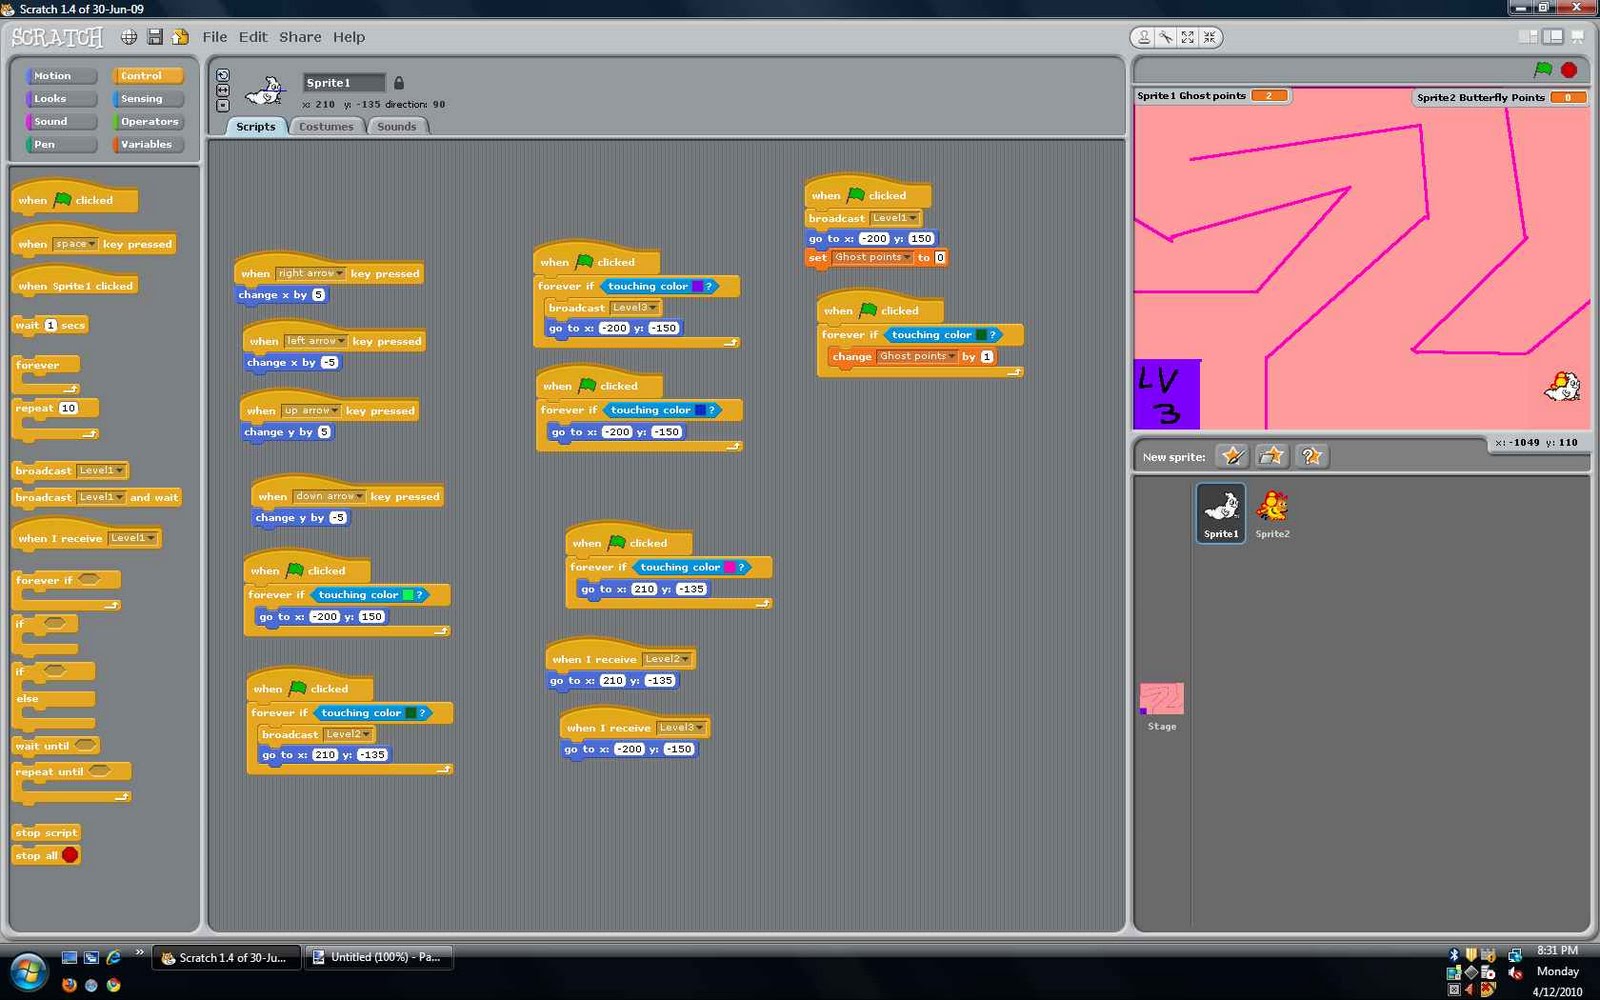1600x1000 pixels.
Task: Click the globe language icon
Action: tap(129, 37)
